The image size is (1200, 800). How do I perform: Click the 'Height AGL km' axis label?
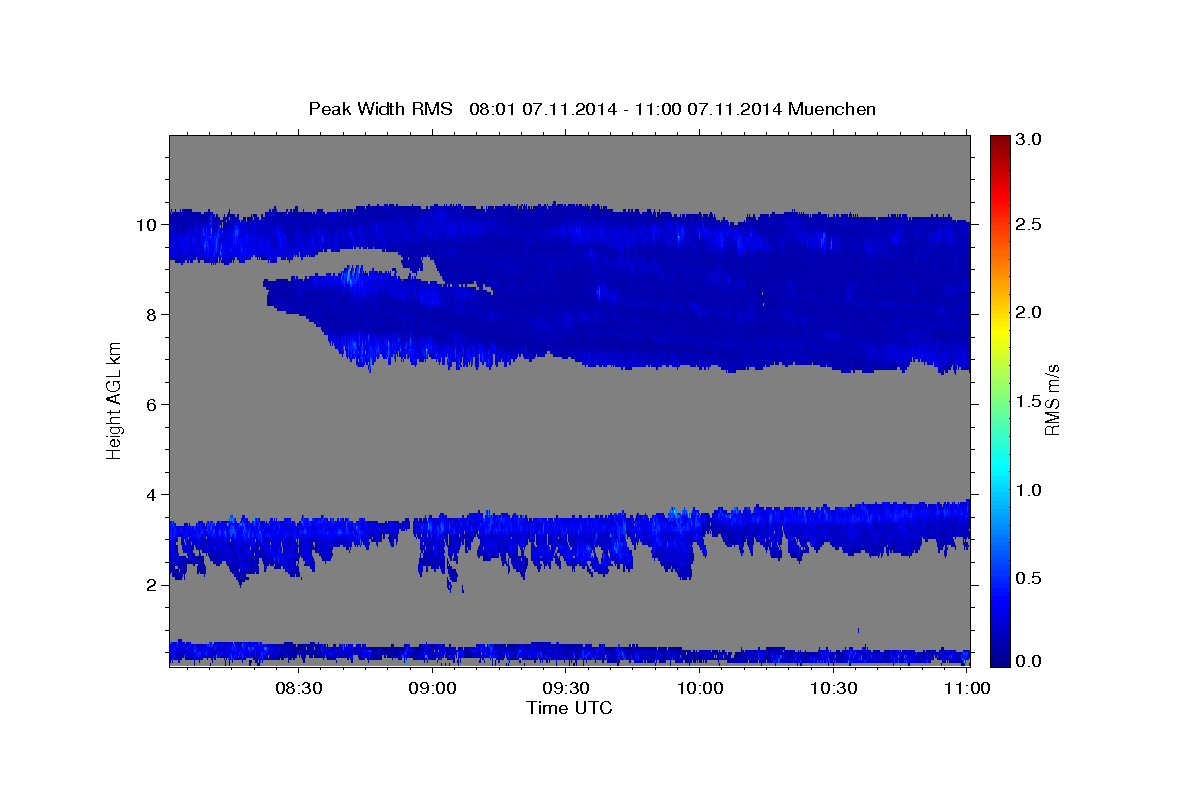click(114, 400)
